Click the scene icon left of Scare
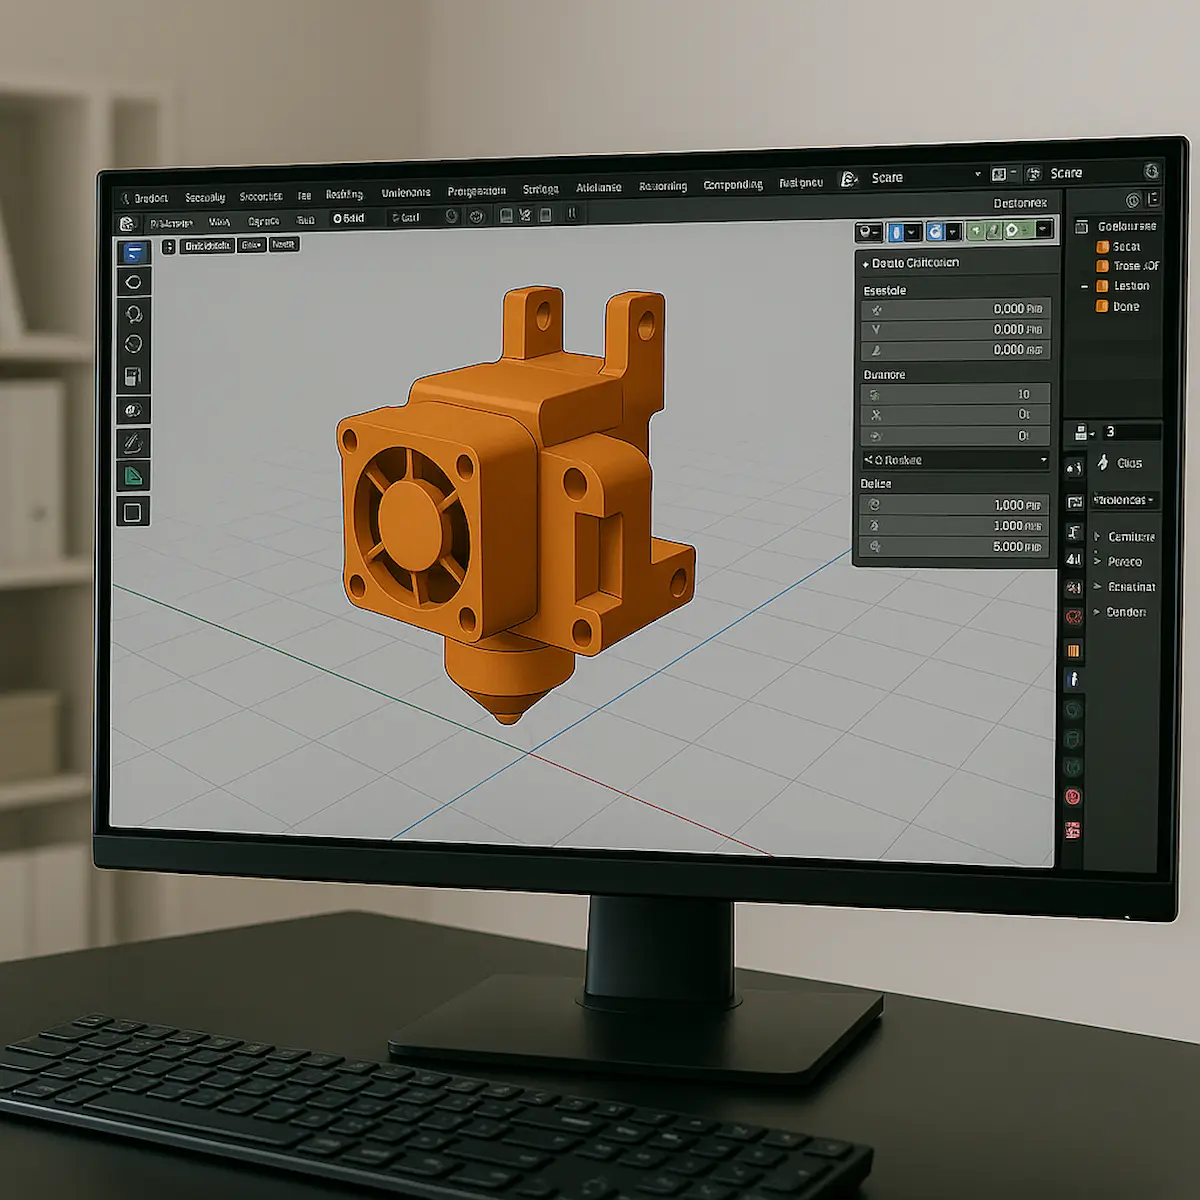This screenshot has height=1200, width=1200. 849,178
